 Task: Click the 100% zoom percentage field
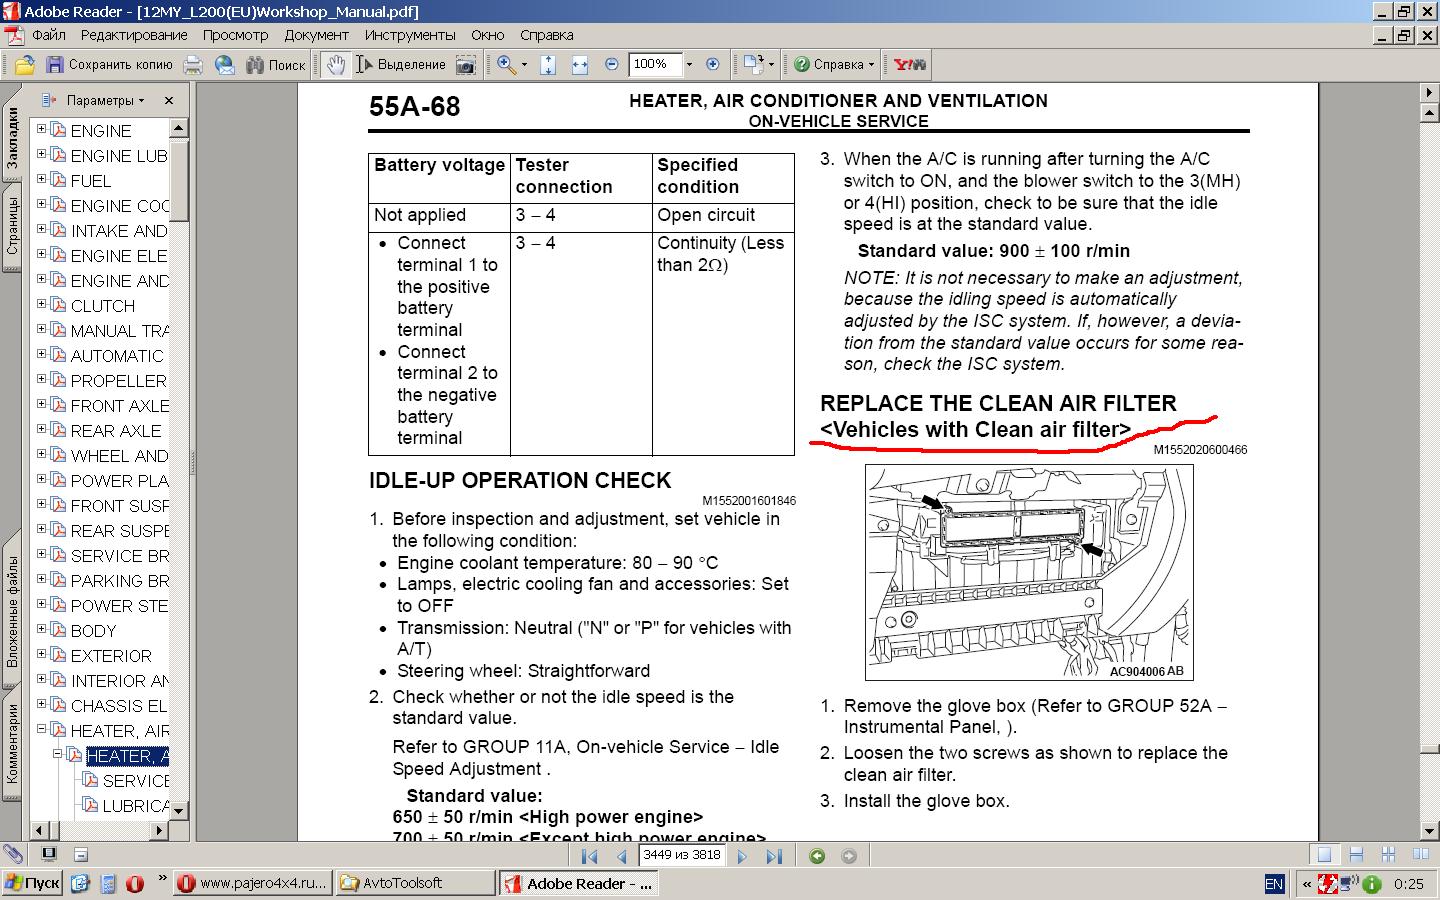pos(654,64)
